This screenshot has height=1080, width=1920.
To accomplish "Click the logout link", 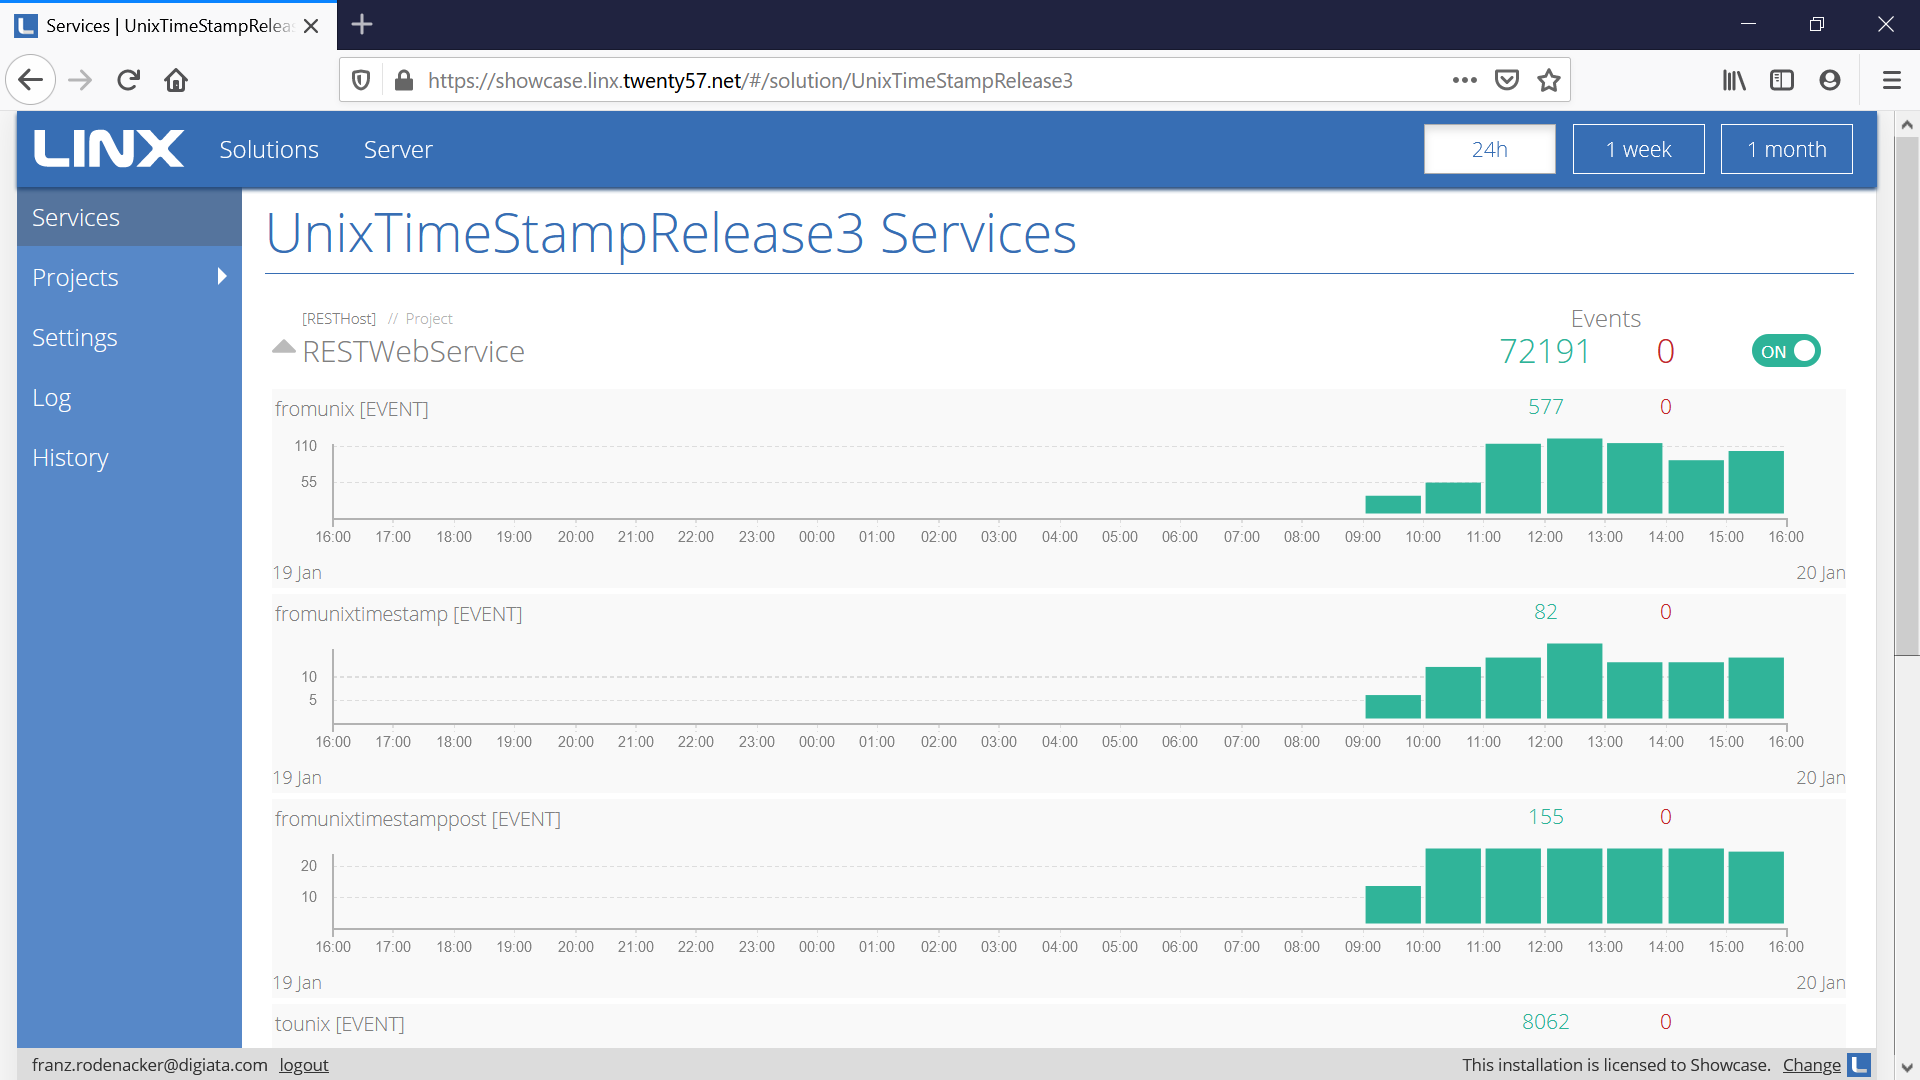I will (x=303, y=1065).
